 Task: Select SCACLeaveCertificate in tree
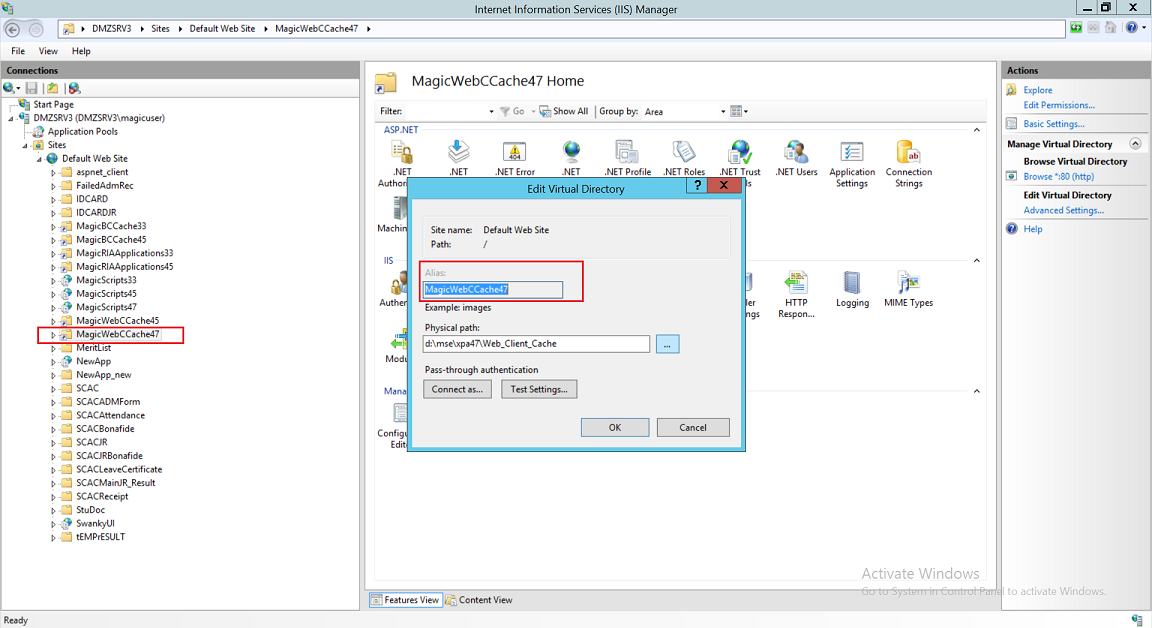point(119,469)
